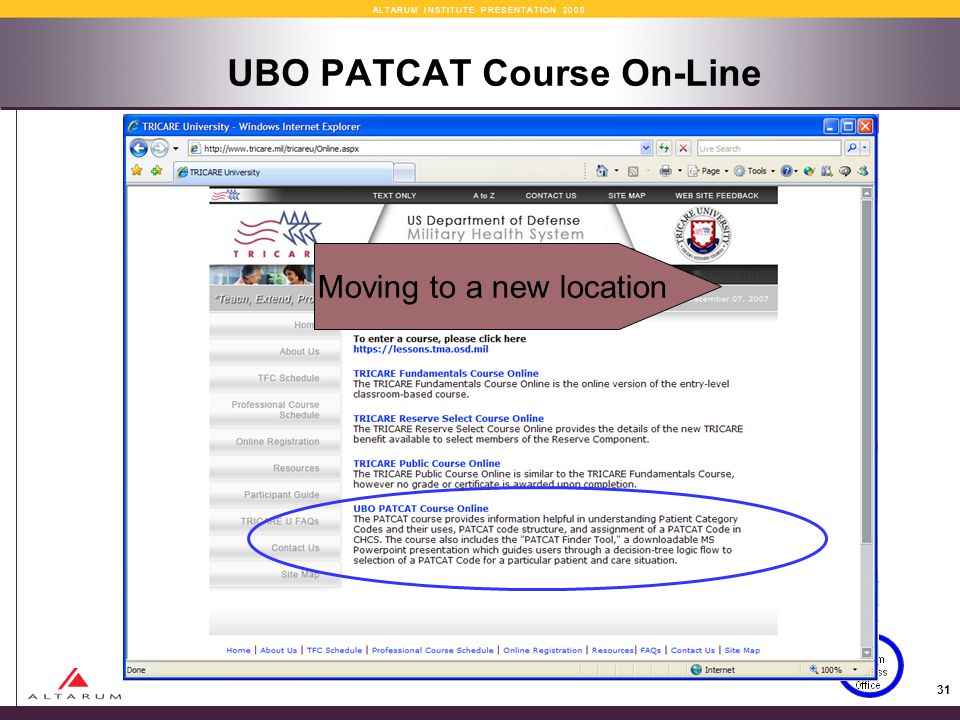This screenshot has height=720, width=960.
Task: Open TFC Schedule in the sidebar
Action: point(288,378)
